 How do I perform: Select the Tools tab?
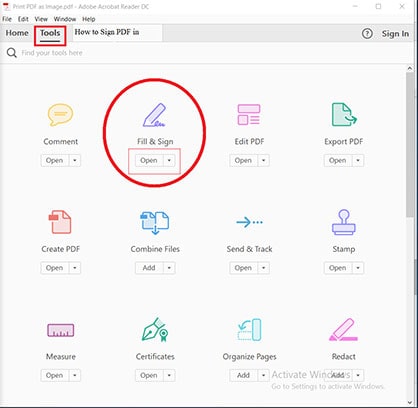click(x=50, y=33)
